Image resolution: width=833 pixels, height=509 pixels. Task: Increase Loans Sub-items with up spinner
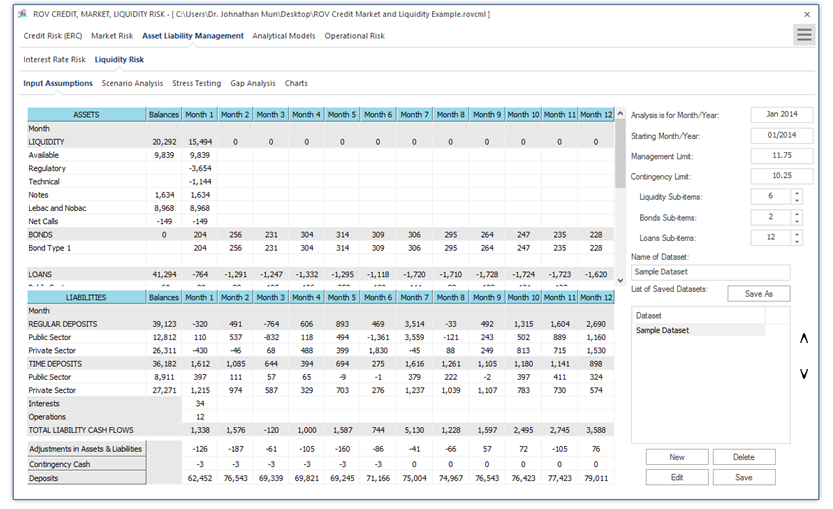[796, 234]
